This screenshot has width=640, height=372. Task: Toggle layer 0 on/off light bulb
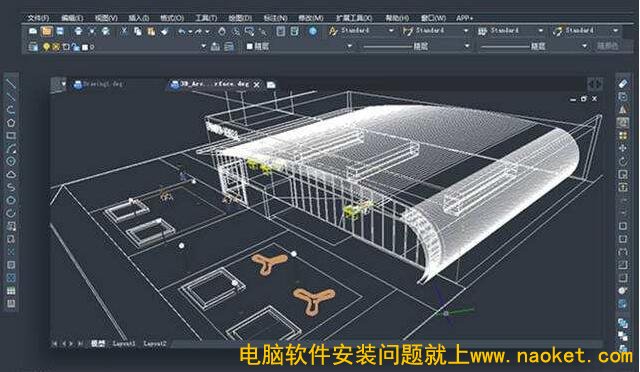coord(46,47)
